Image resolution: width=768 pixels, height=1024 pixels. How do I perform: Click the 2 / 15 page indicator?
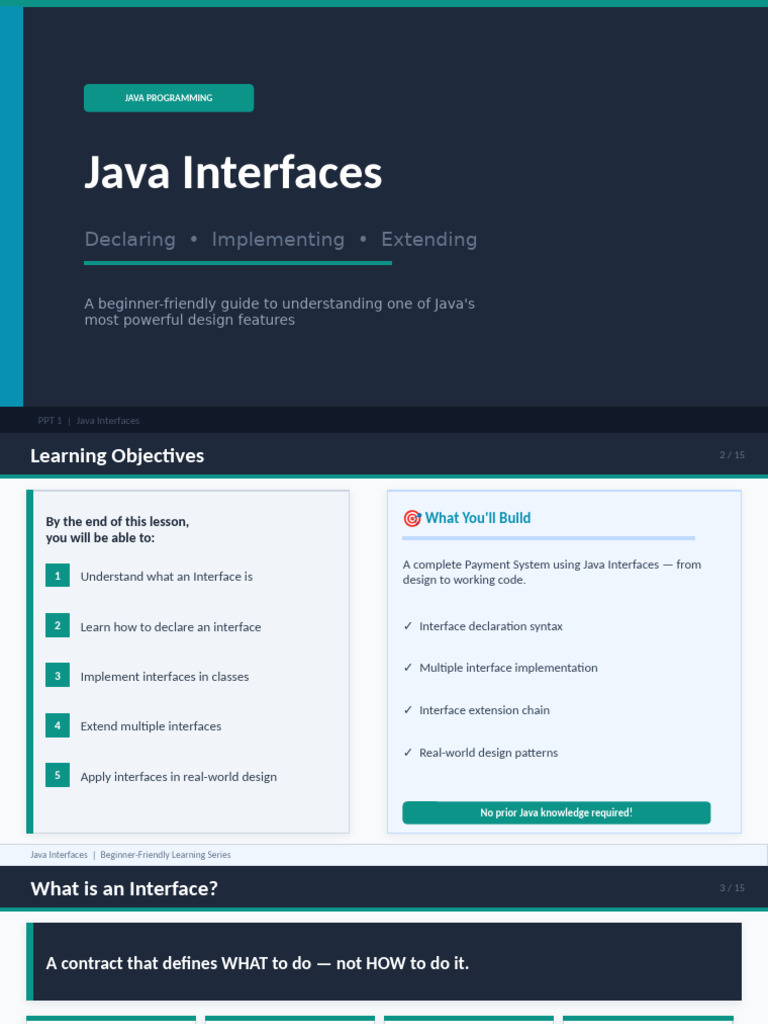click(x=732, y=455)
